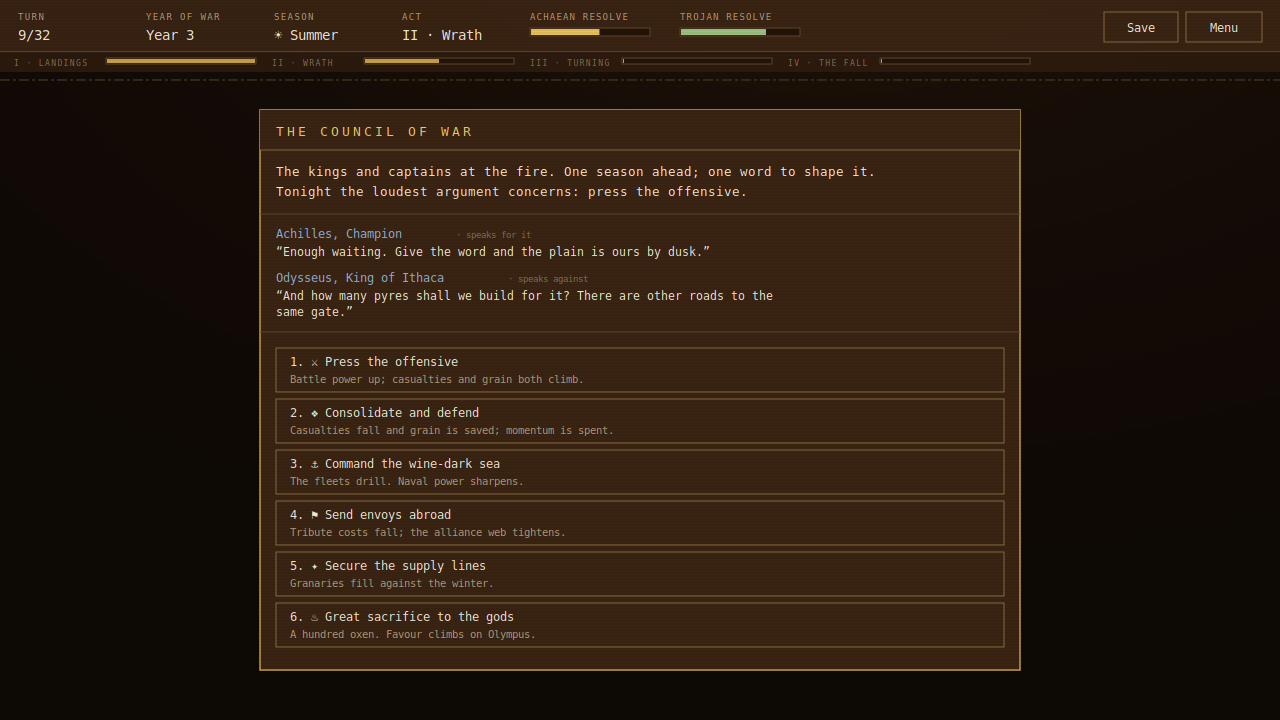Viewport: 1280px width, 720px height.
Task: Click the line 'Tonight the loudest argument concerns'
Action: (x=512, y=192)
